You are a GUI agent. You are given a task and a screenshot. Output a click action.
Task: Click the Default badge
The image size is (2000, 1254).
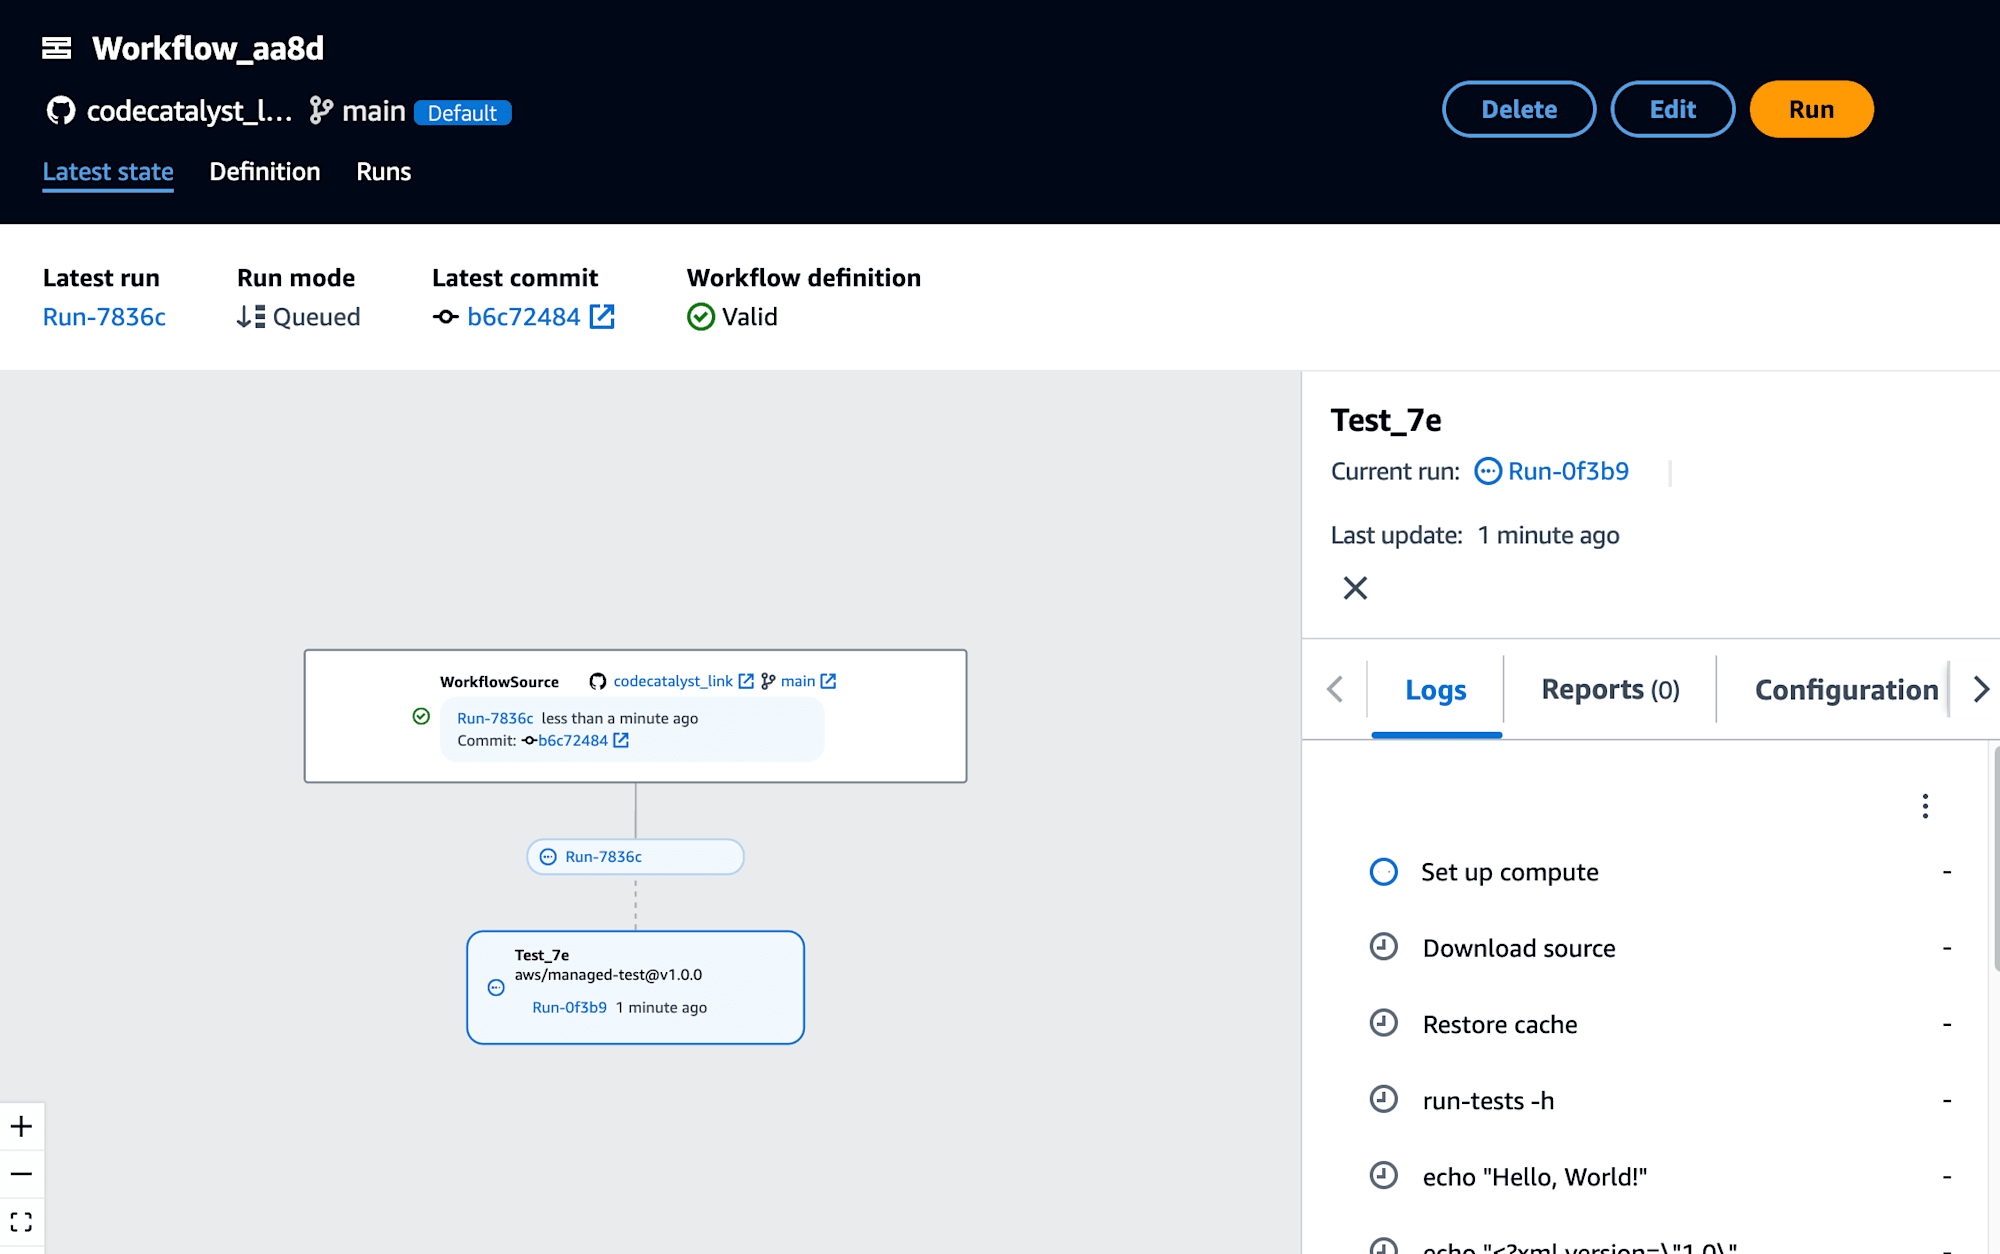[462, 112]
